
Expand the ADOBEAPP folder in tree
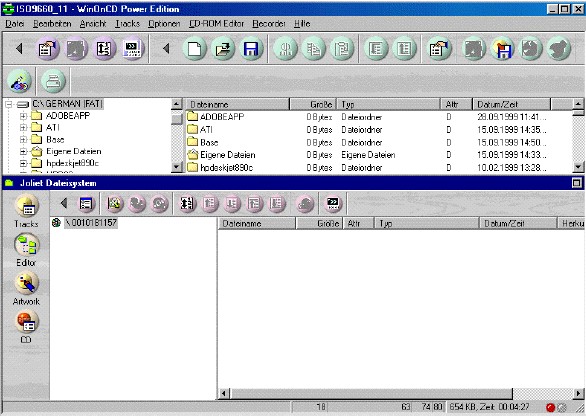tap(23, 116)
